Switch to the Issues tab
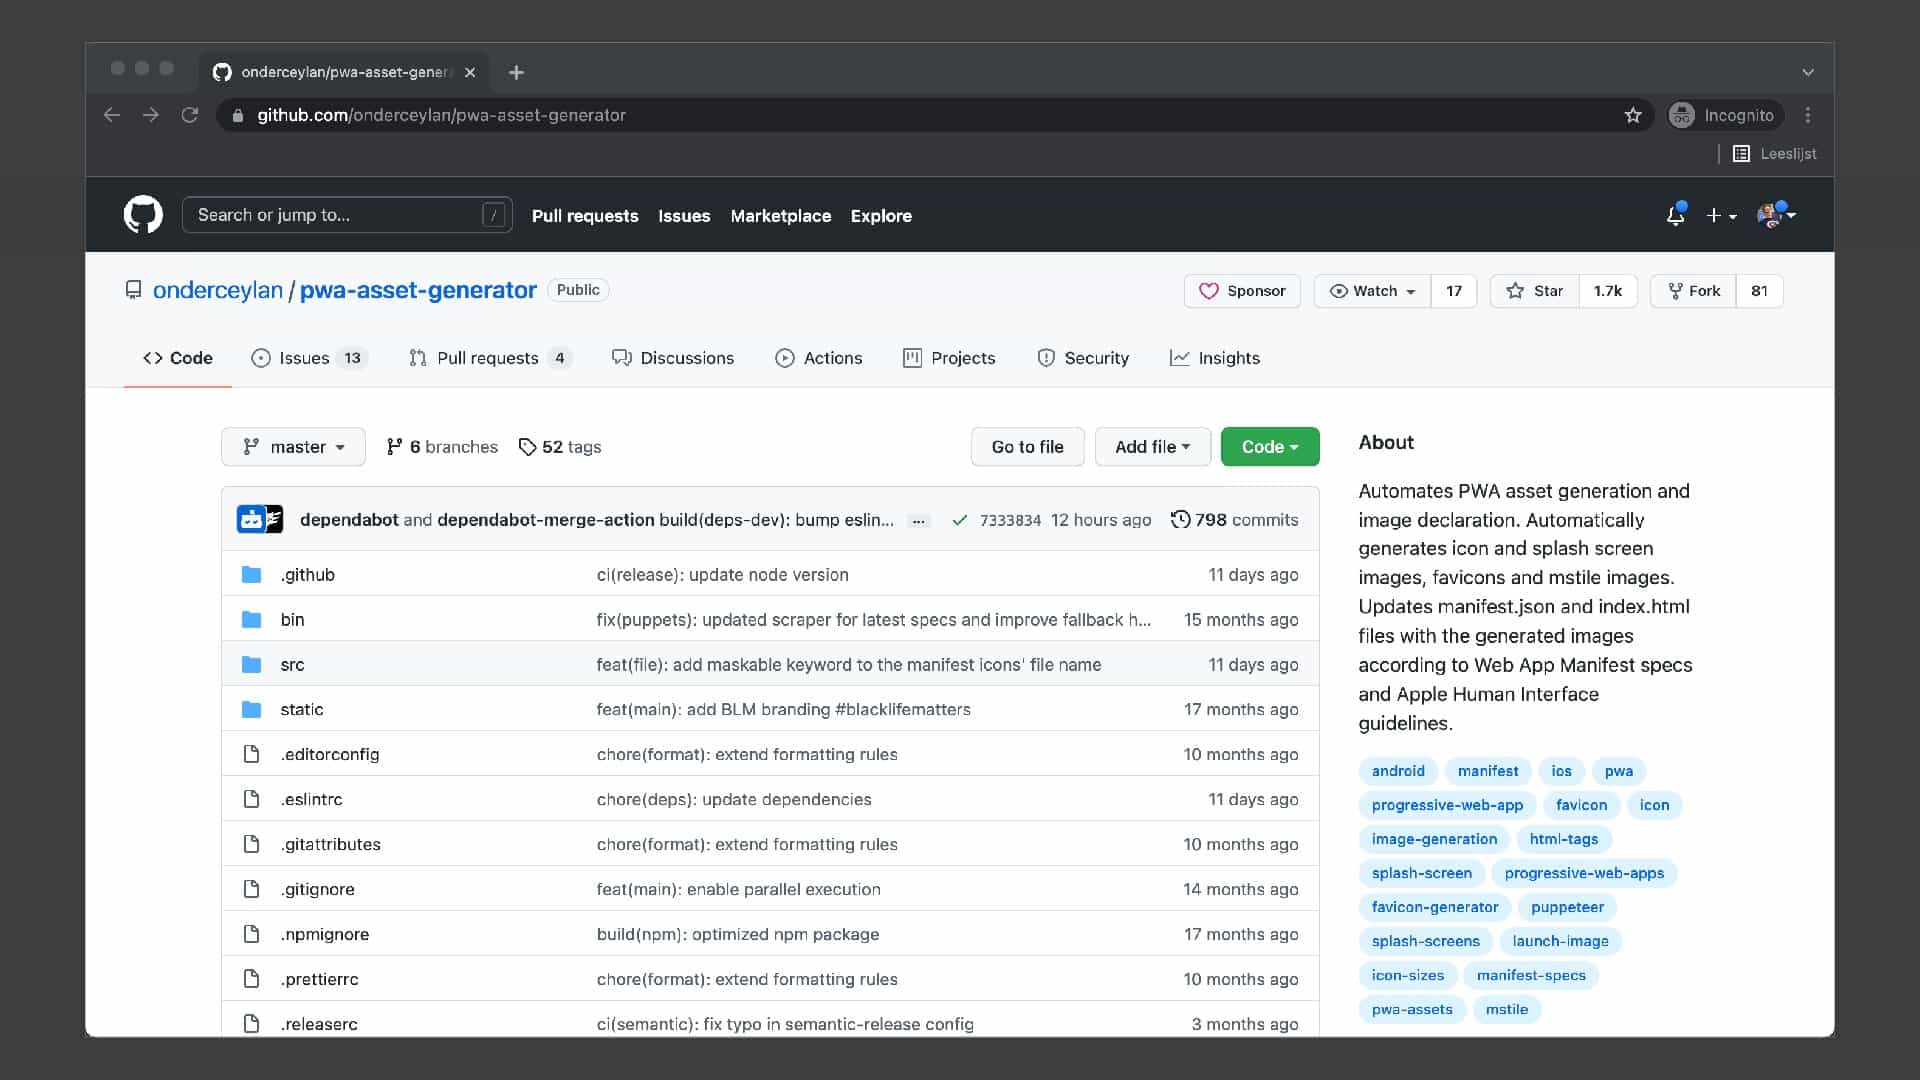The image size is (1920, 1080). tap(304, 358)
